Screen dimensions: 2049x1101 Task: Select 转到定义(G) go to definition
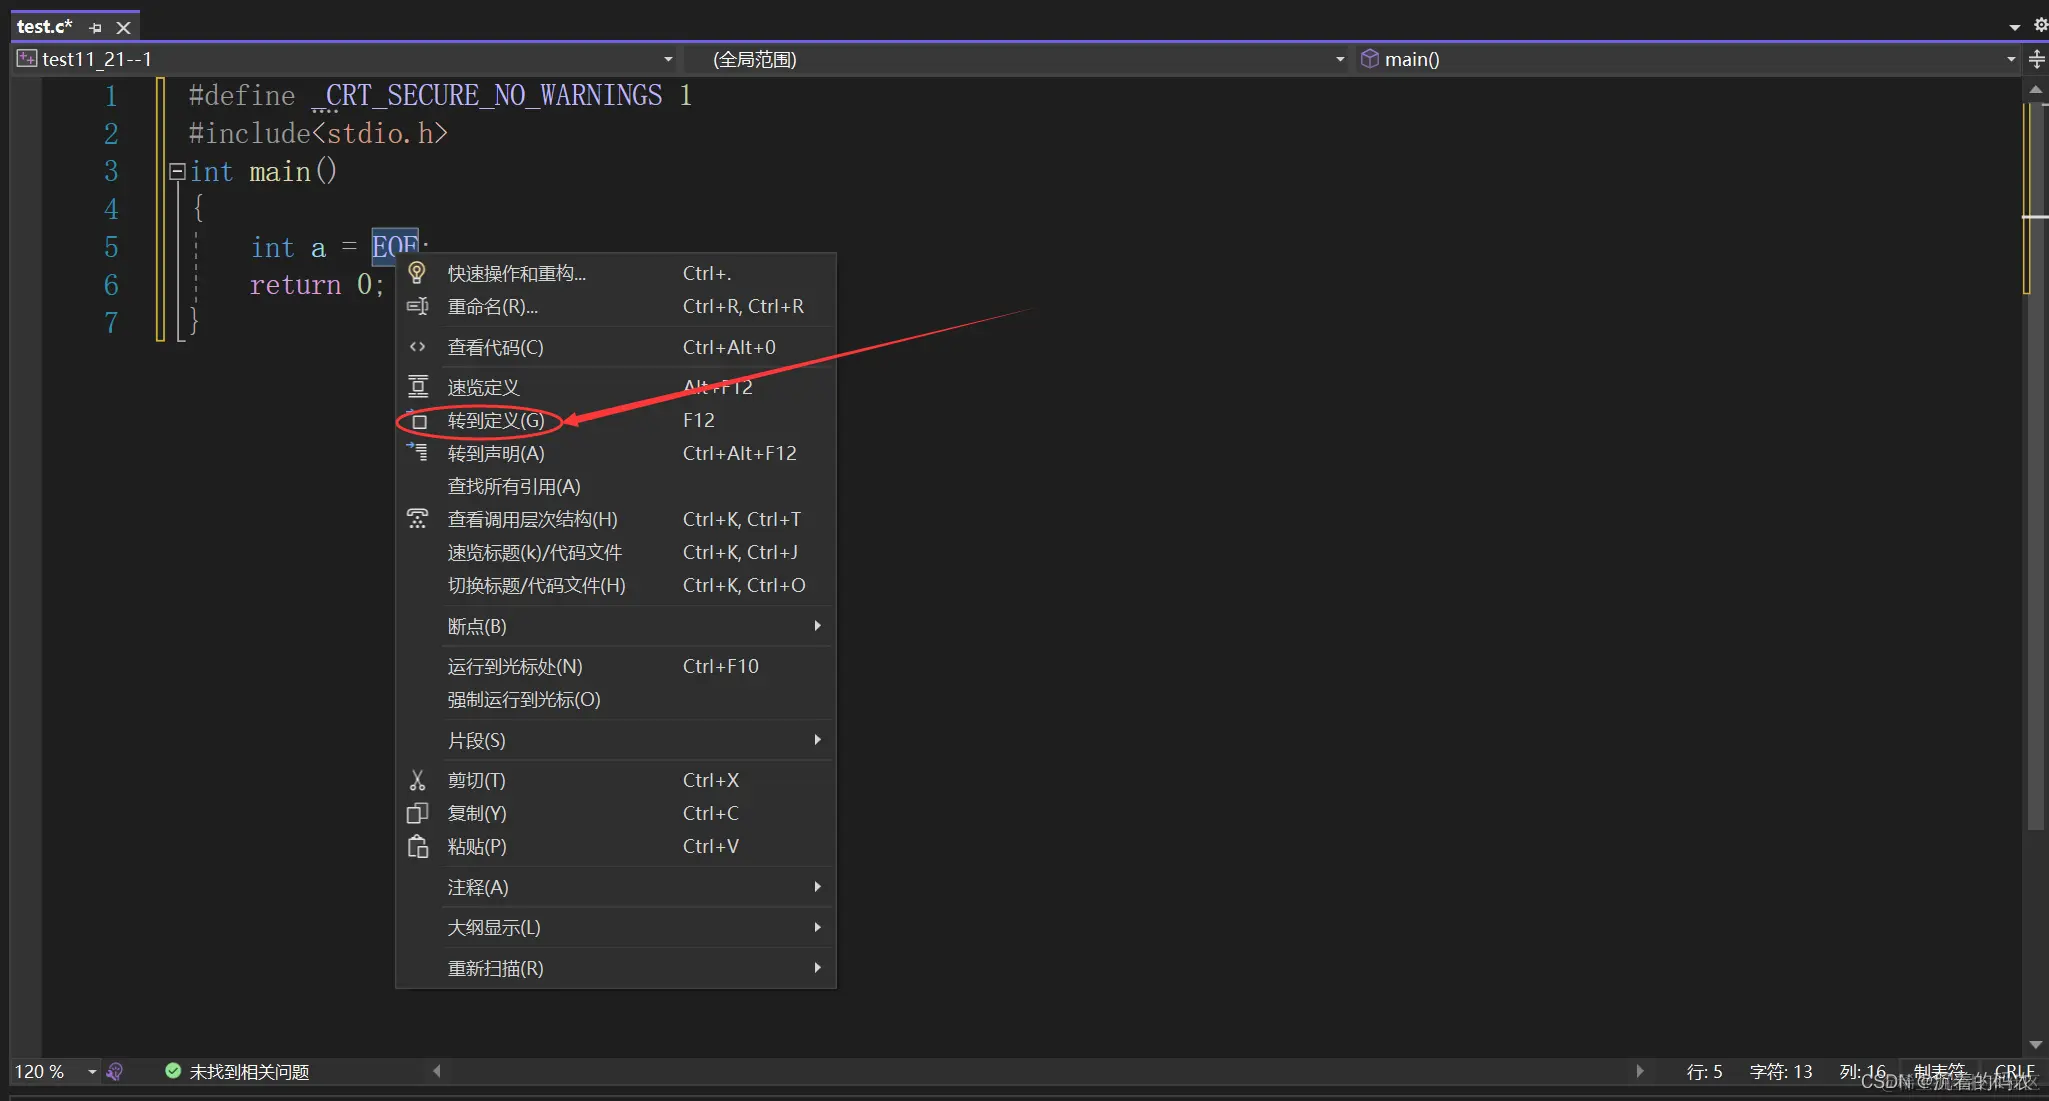pyautogui.click(x=496, y=420)
